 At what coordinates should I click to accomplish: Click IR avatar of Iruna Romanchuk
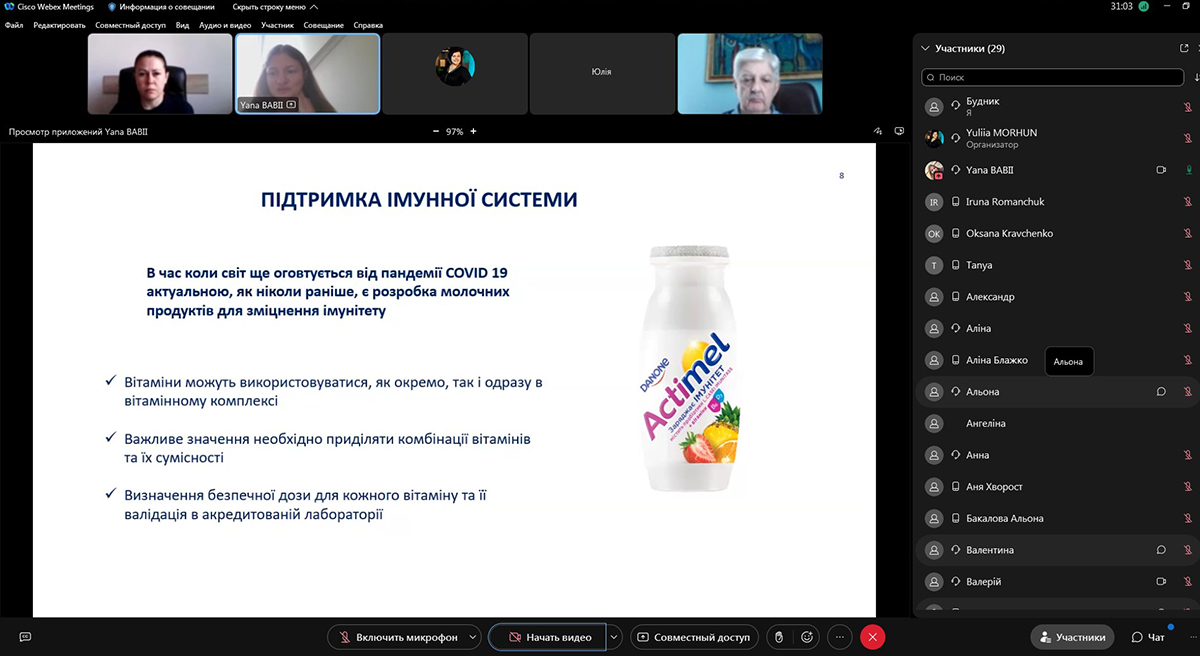(x=934, y=202)
